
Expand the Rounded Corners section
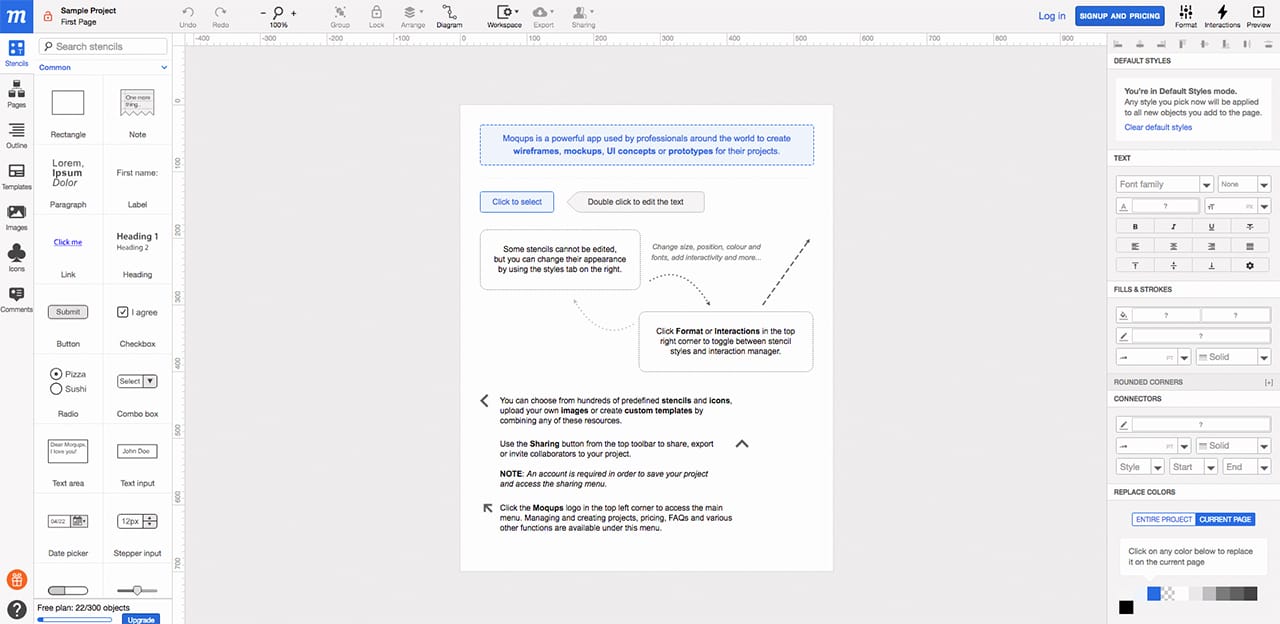pos(1269,382)
